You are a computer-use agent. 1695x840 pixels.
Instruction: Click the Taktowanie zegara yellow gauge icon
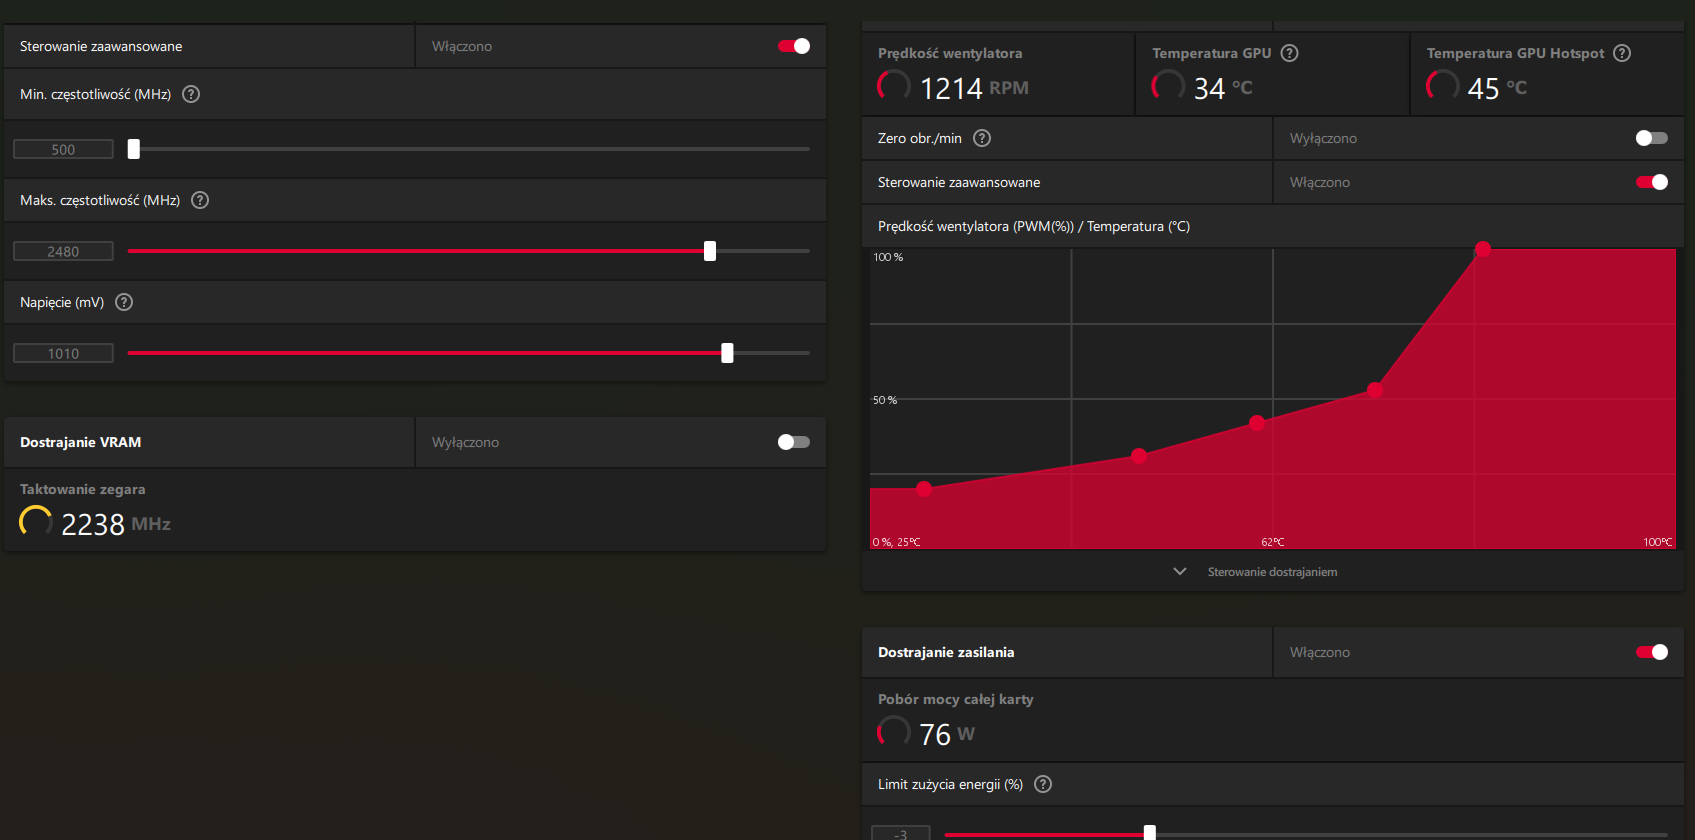click(36, 521)
